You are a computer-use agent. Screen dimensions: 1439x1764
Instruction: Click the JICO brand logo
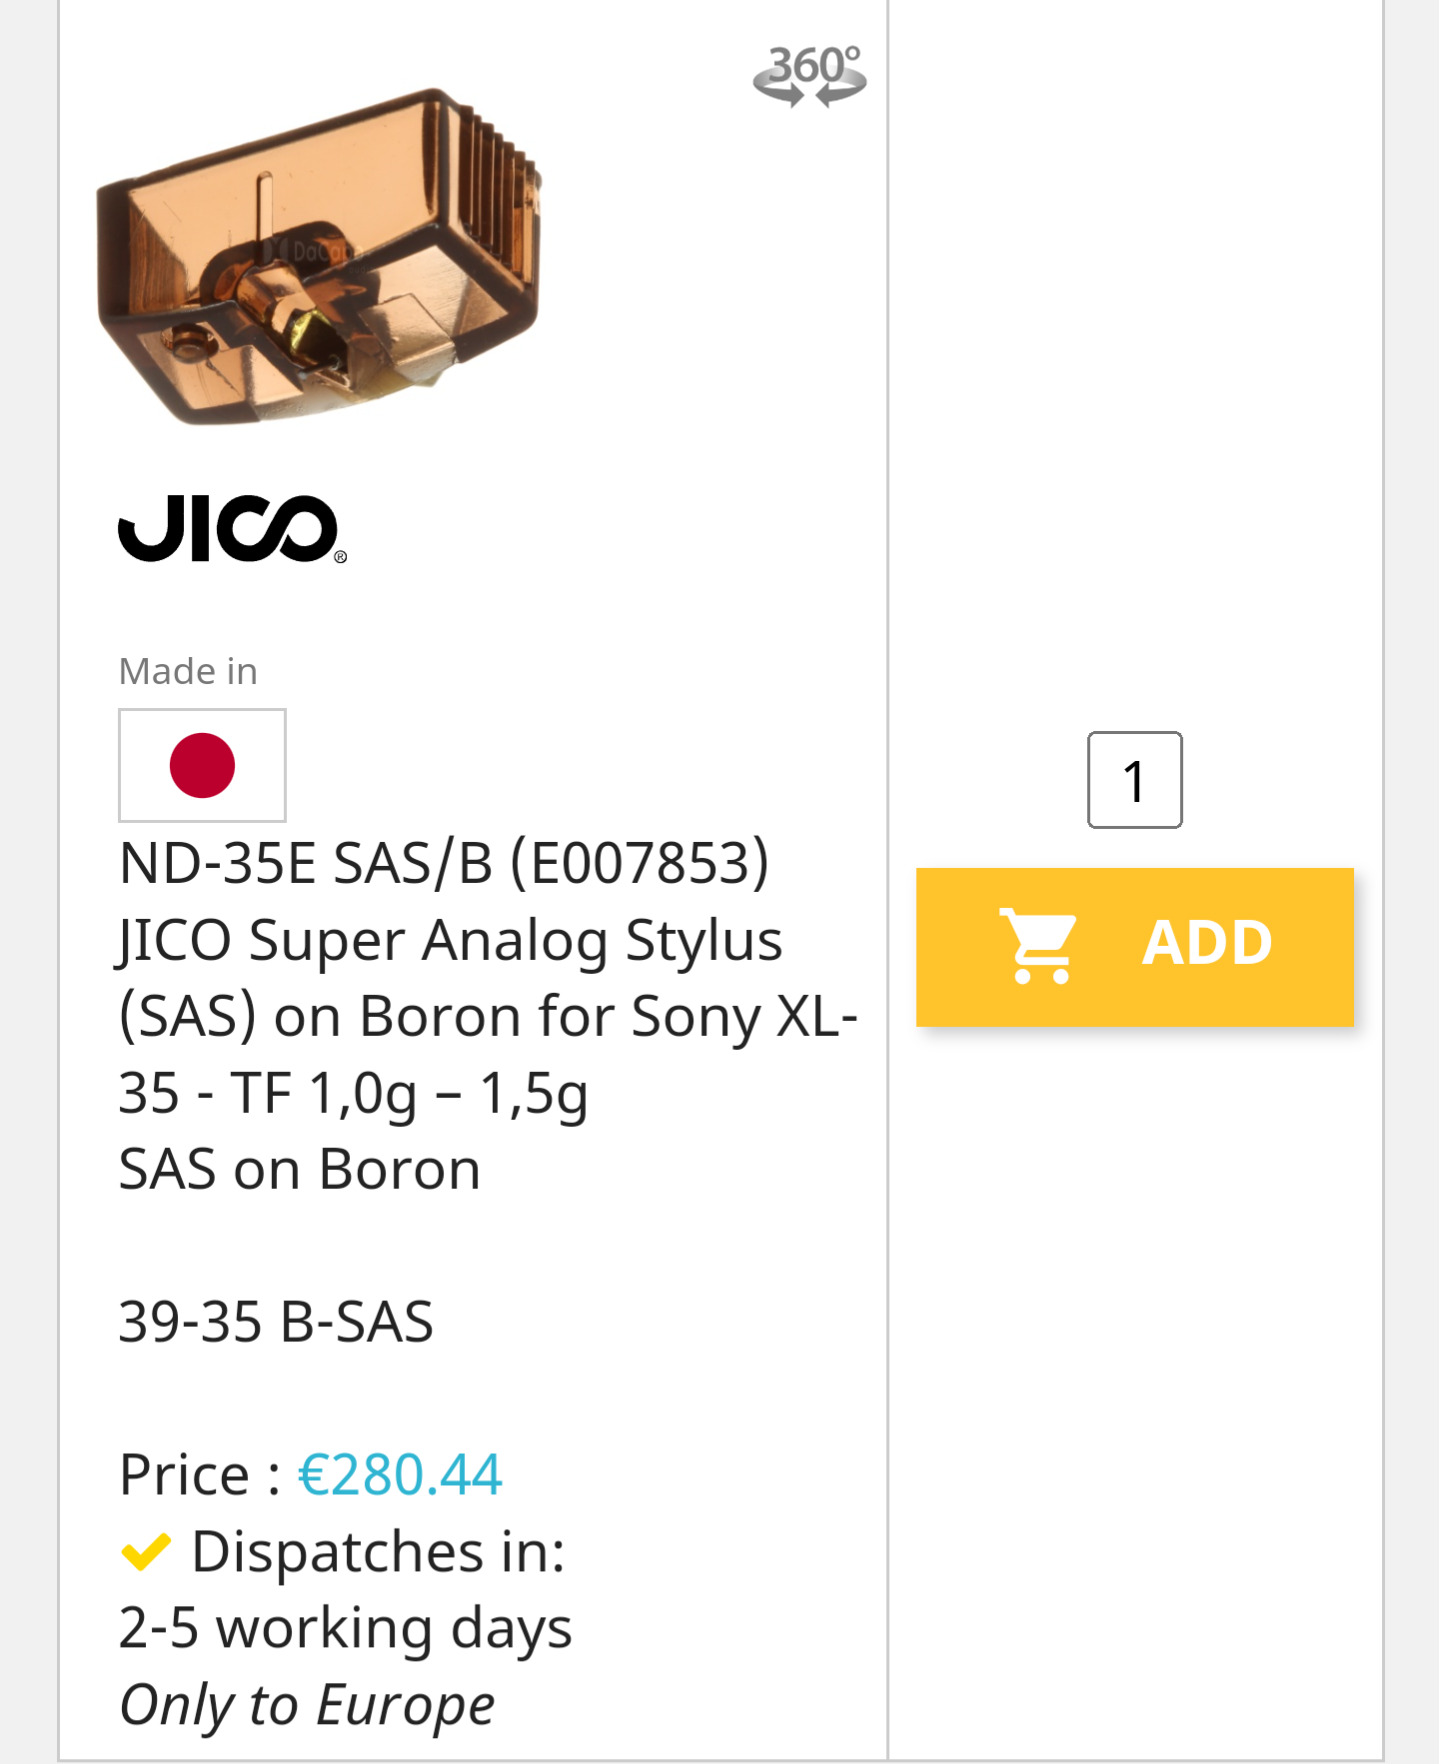[x=232, y=529]
